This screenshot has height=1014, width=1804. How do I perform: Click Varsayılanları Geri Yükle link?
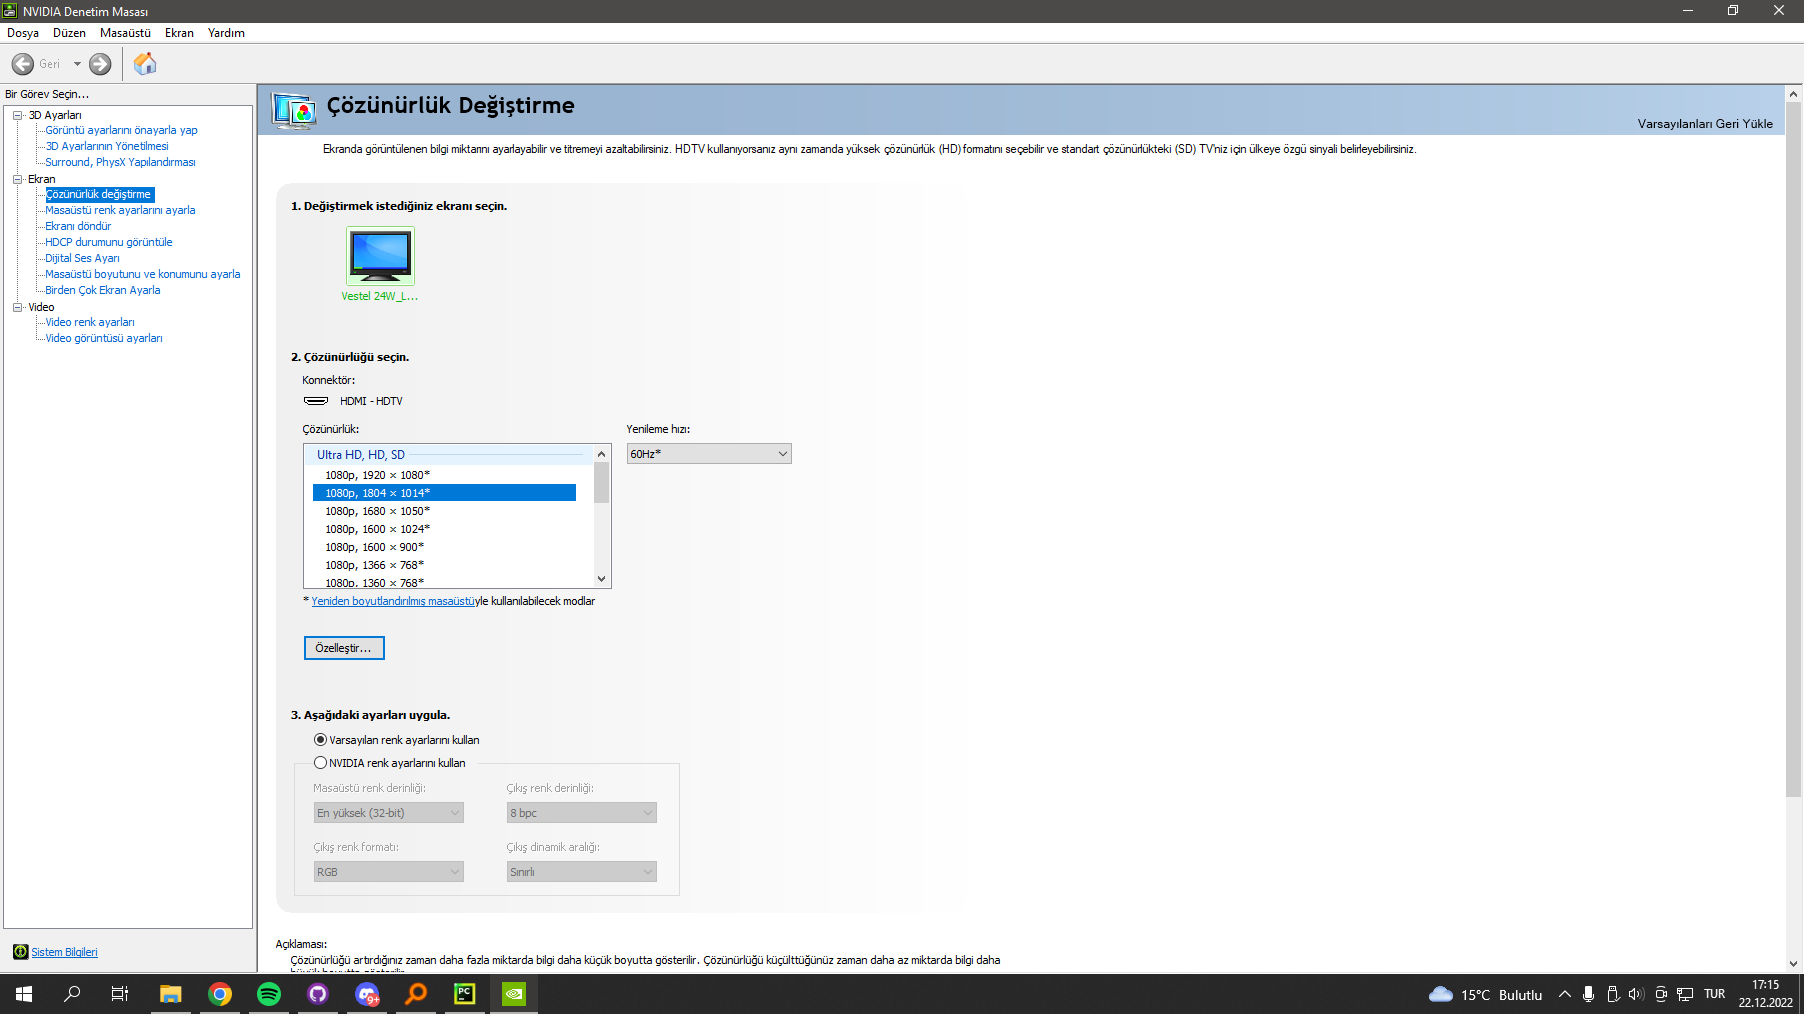click(1705, 124)
